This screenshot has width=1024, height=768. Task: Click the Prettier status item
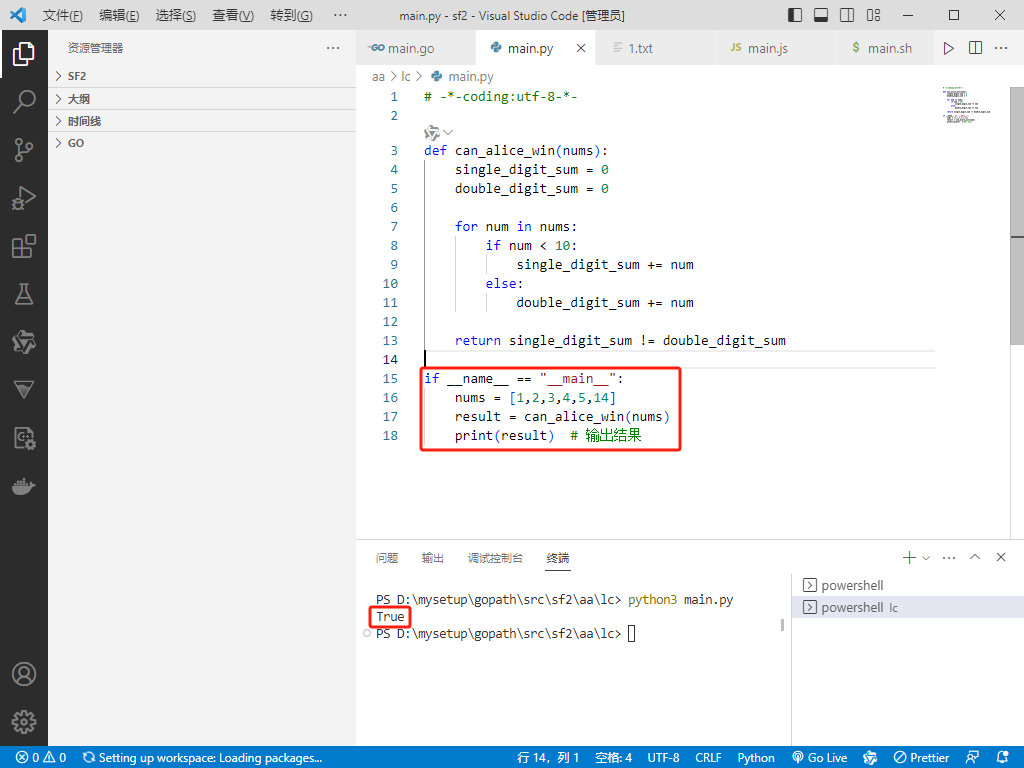coord(921,758)
